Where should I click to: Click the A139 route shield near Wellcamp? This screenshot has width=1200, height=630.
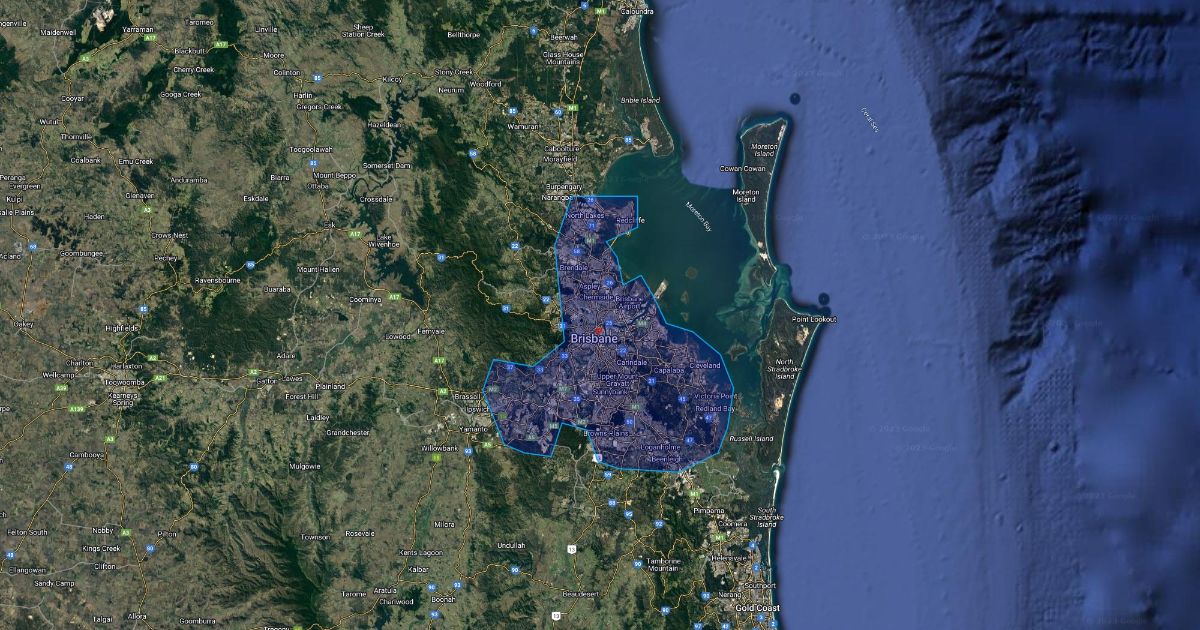tap(74, 408)
